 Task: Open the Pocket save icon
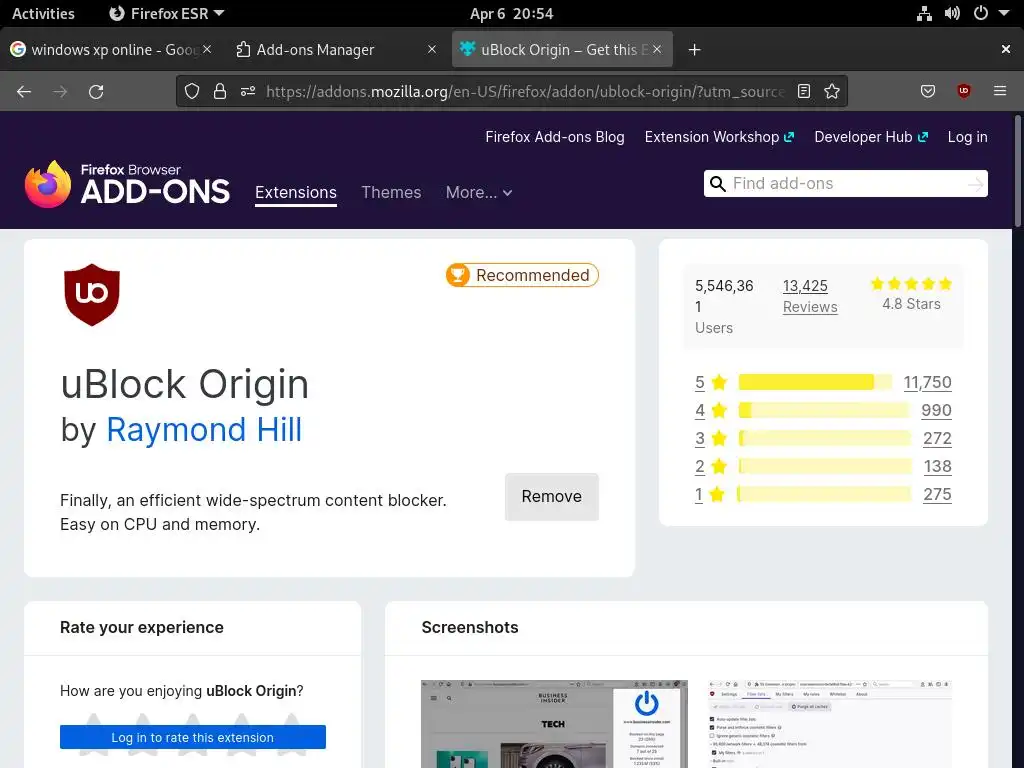pos(927,91)
